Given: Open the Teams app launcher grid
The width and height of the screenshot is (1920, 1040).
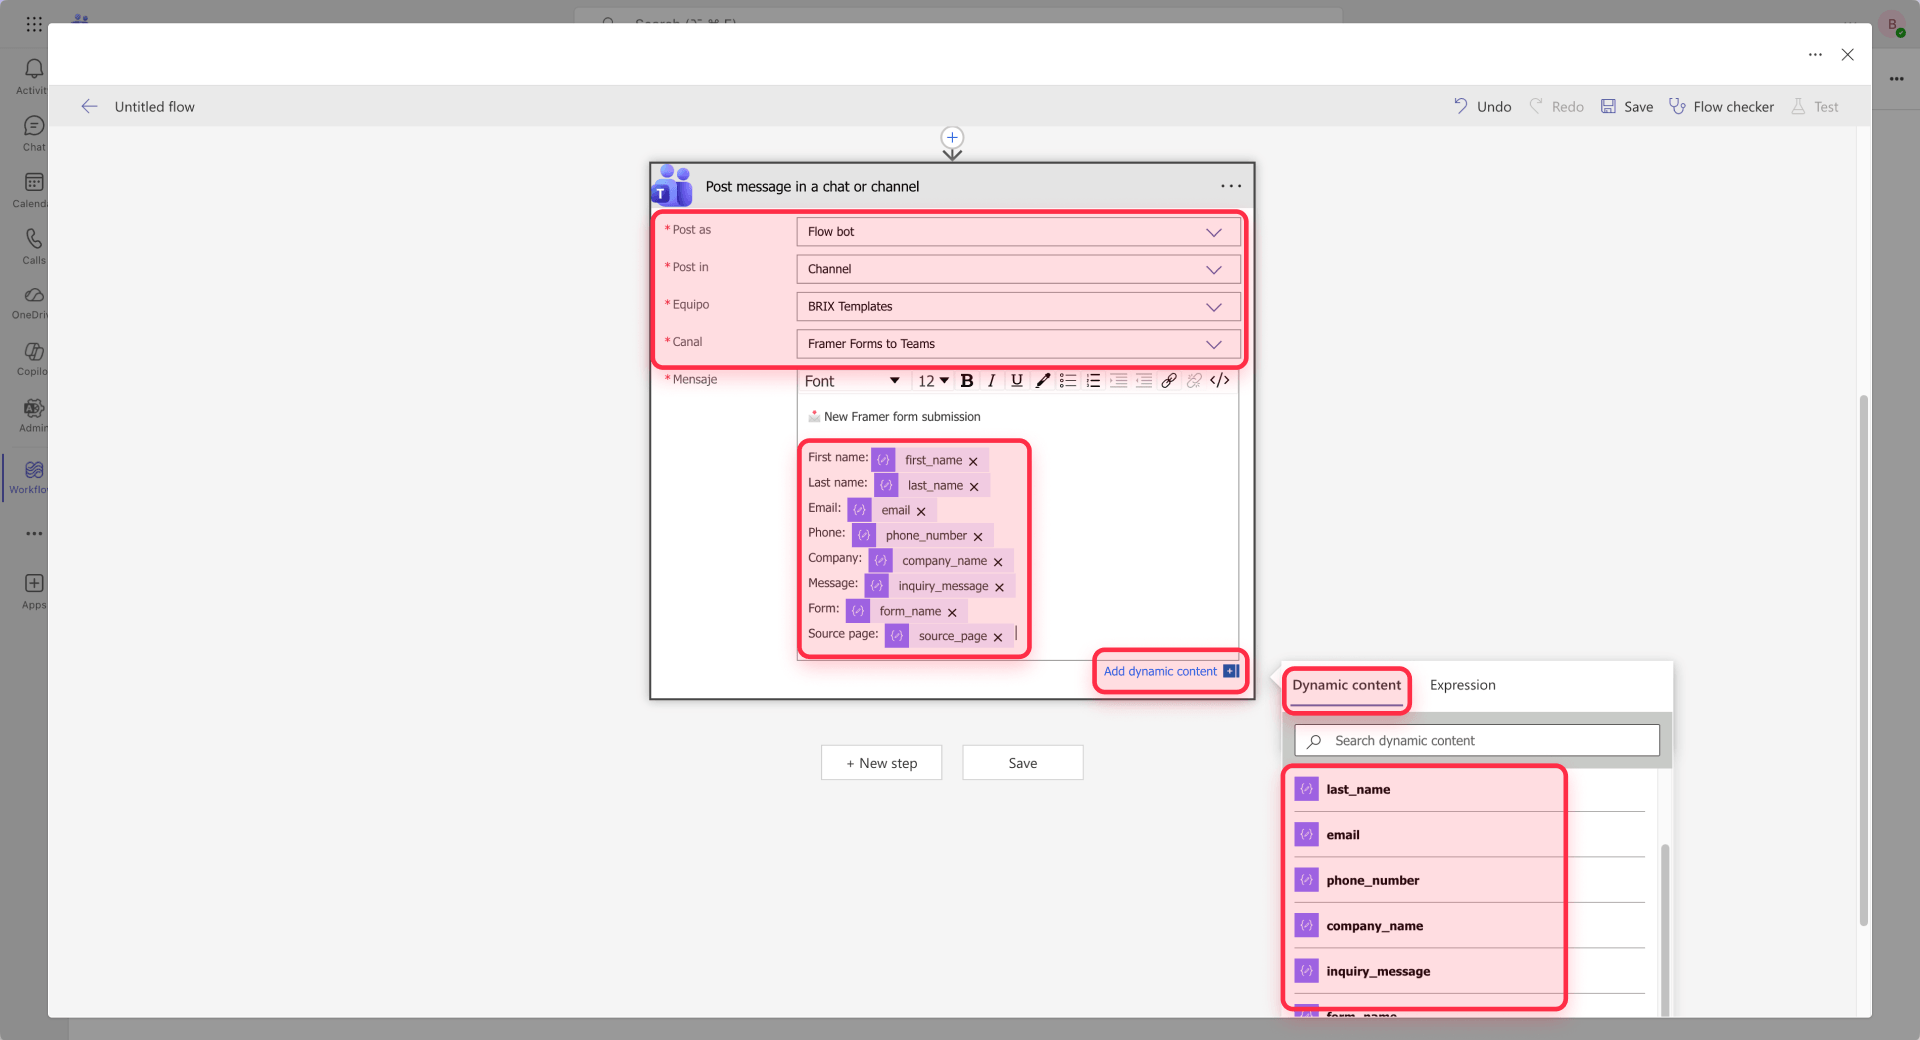Looking at the screenshot, I should tap(34, 23).
